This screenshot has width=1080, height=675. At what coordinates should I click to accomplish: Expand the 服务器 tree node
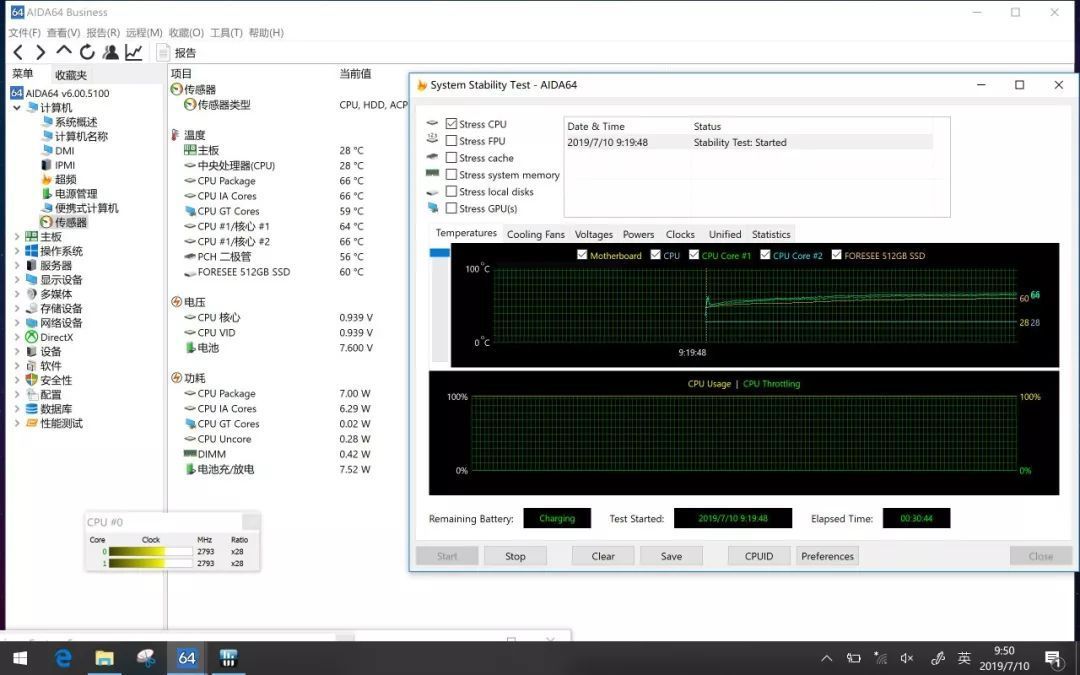point(17,265)
